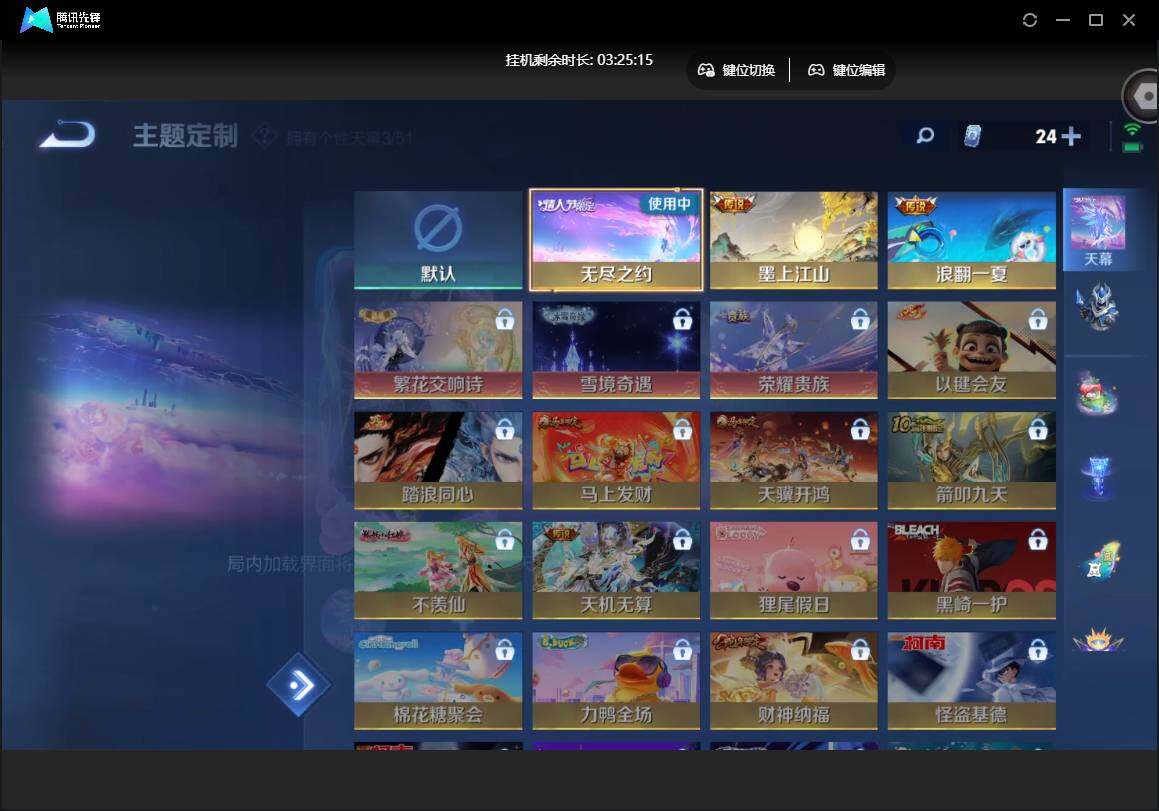Select the 狸尾假日 theme card

(794, 571)
